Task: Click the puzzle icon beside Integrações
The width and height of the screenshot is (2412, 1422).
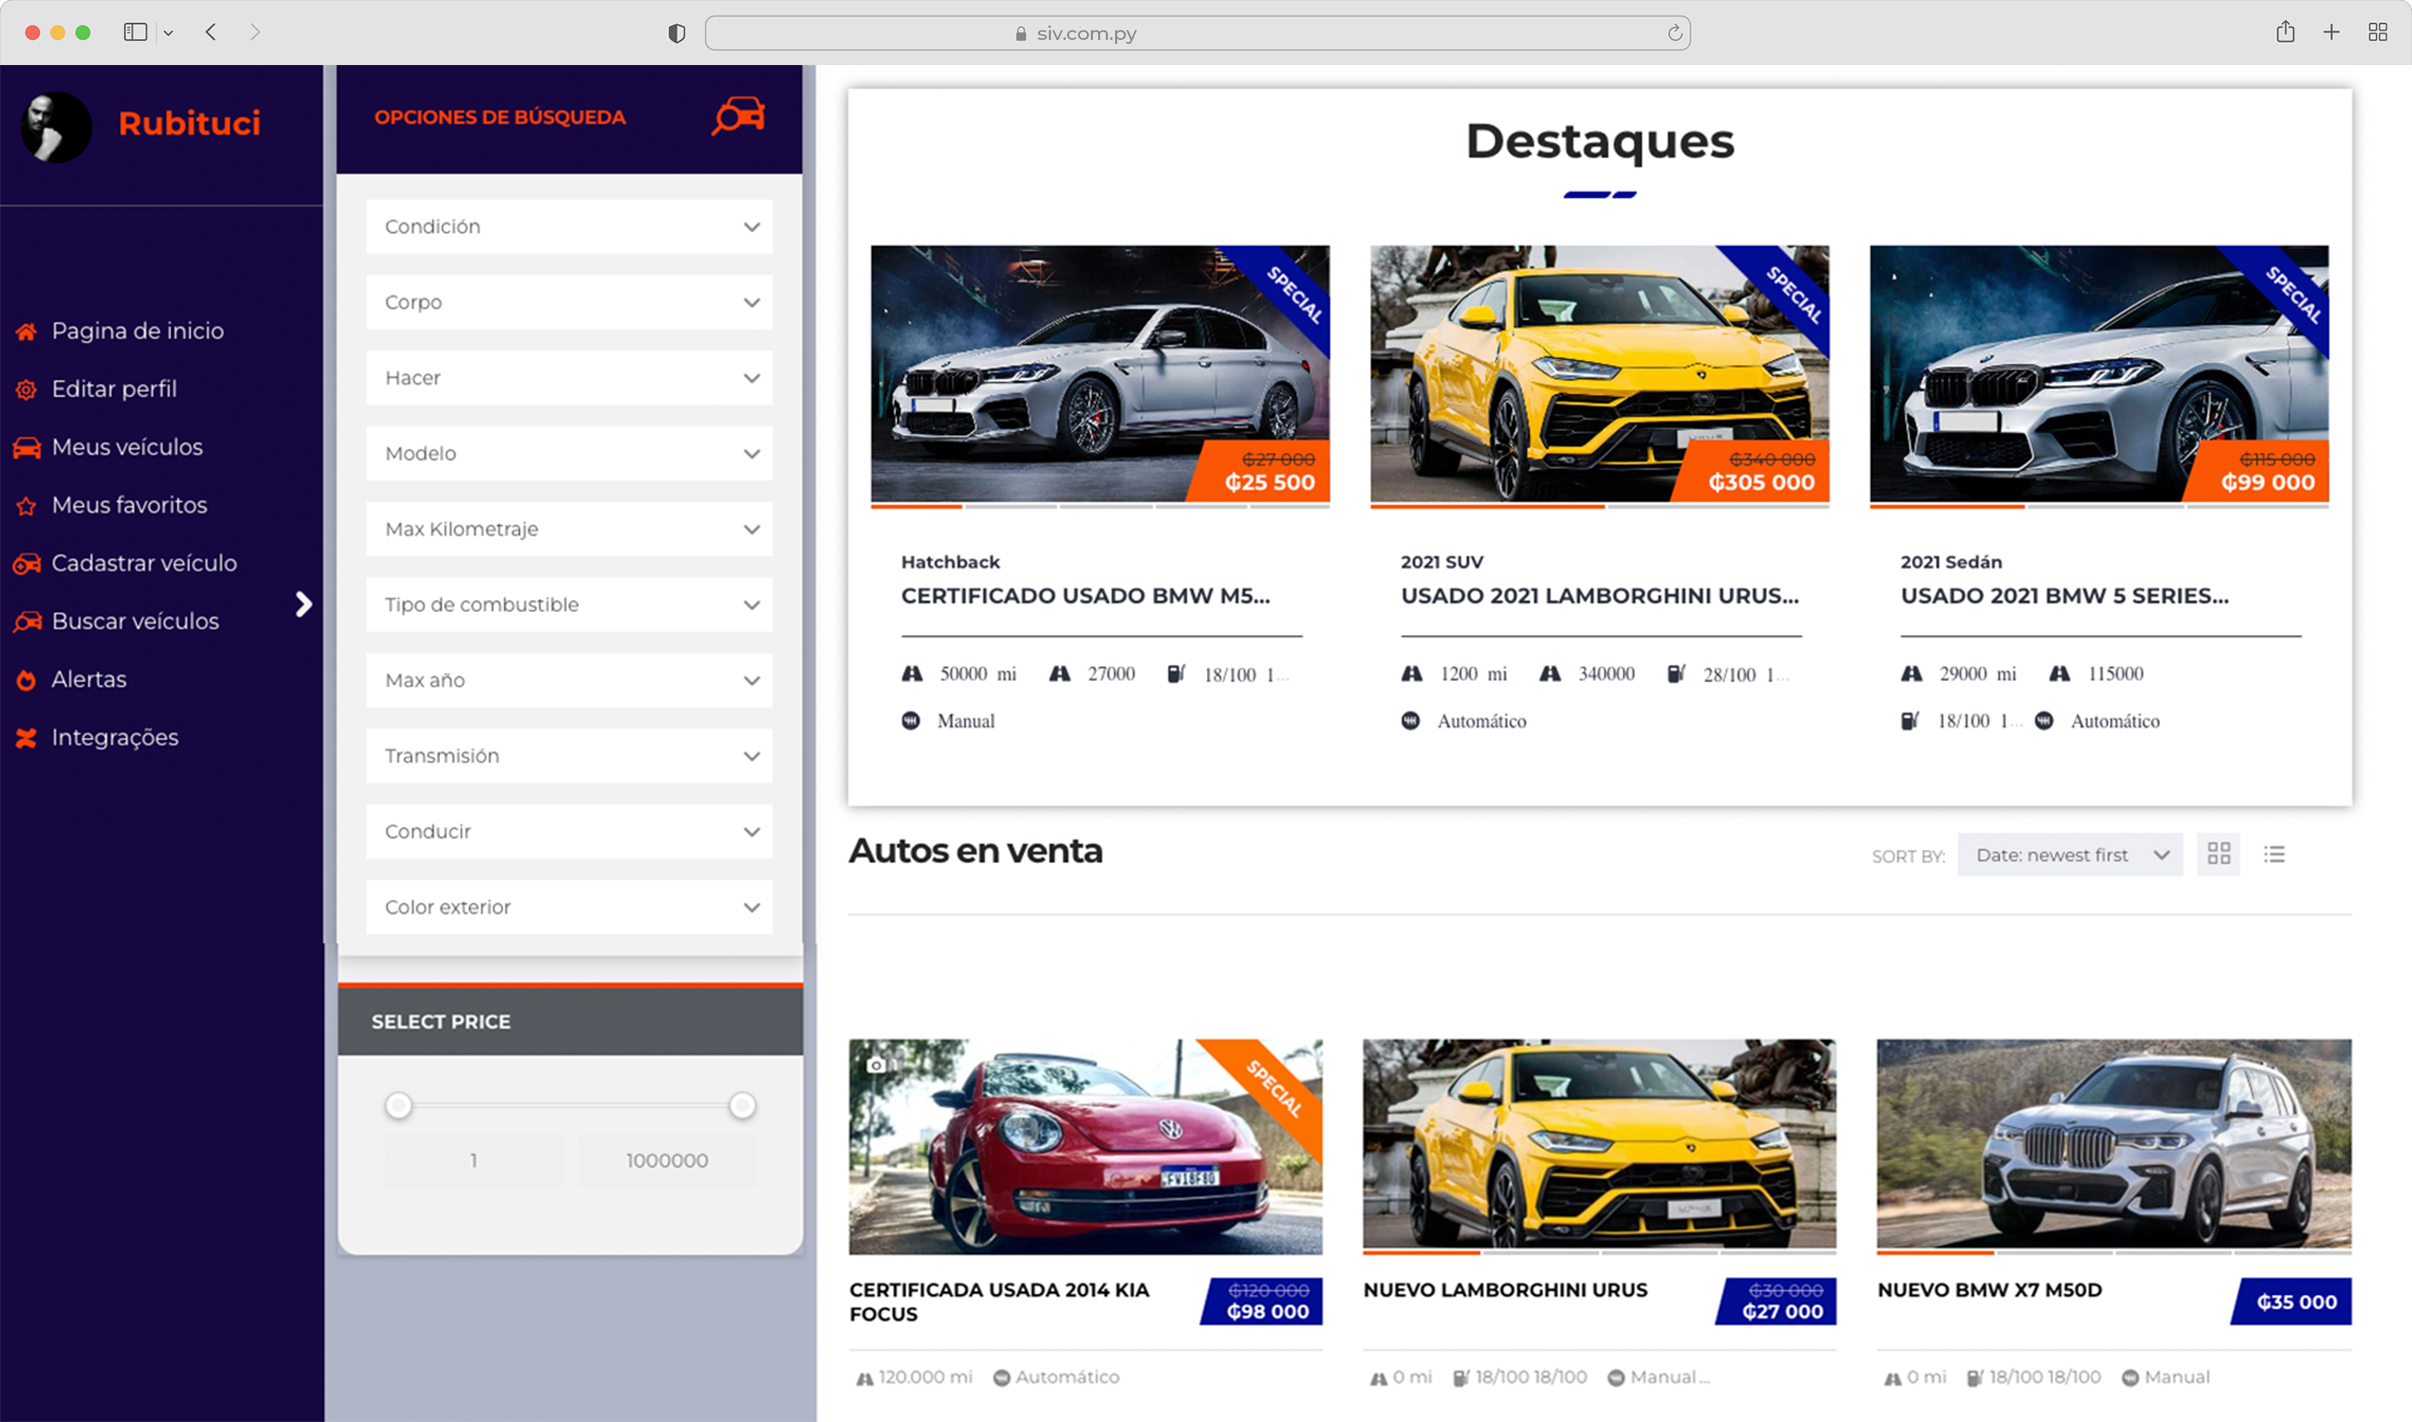Action: [x=26, y=737]
